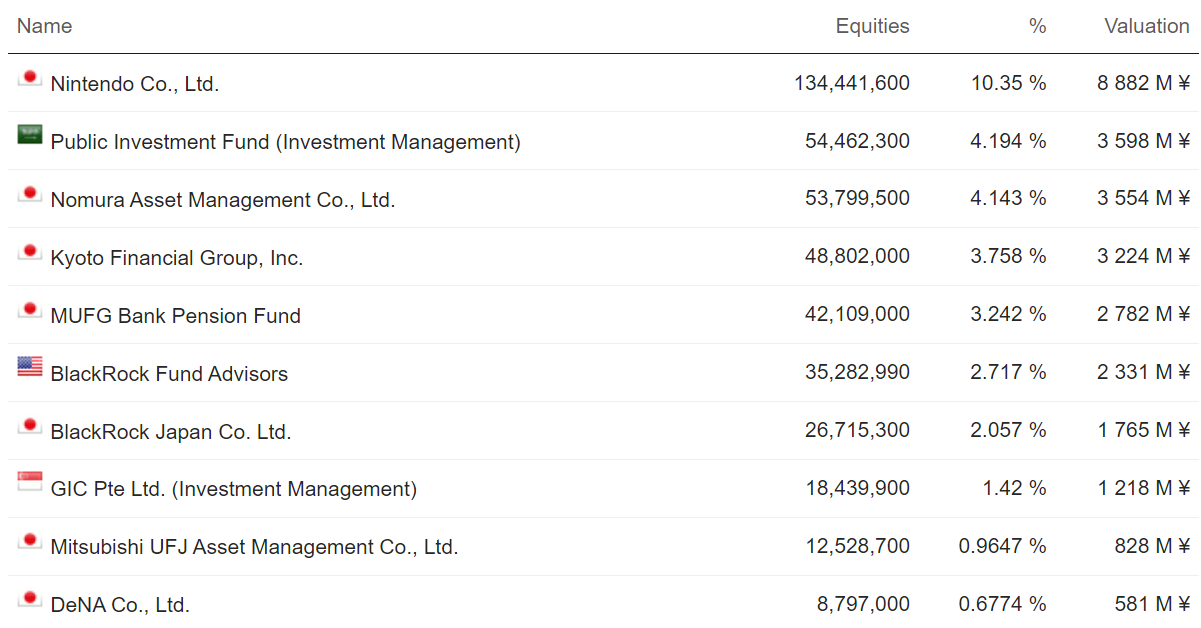Open Mitsubishi UFJ Asset Management Co., Ltd.
The width and height of the screenshot is (1201, 628).
coord(254,548)
